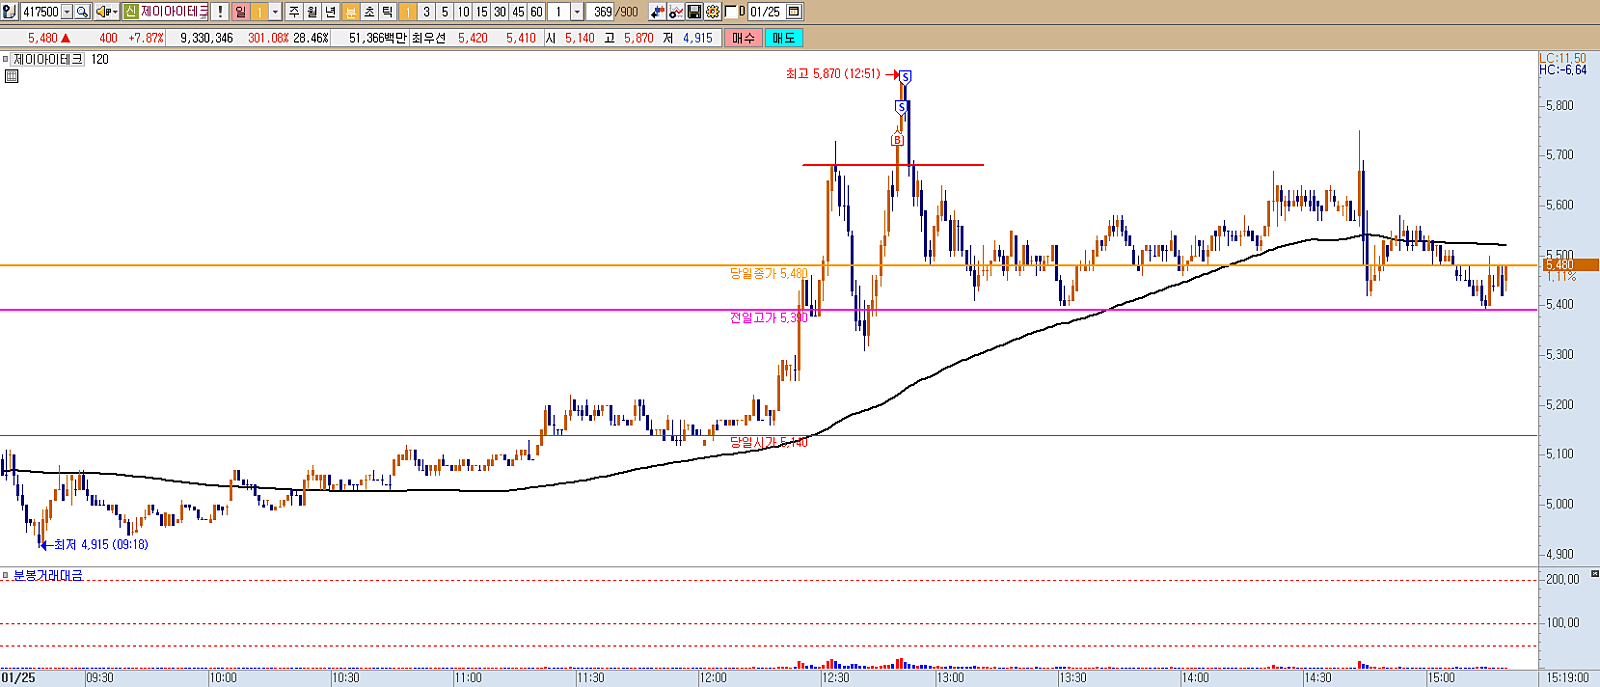Switch to 년 yearly chart
The width and height of the screenshot is (1600, 687).
[x=330, y=12]
